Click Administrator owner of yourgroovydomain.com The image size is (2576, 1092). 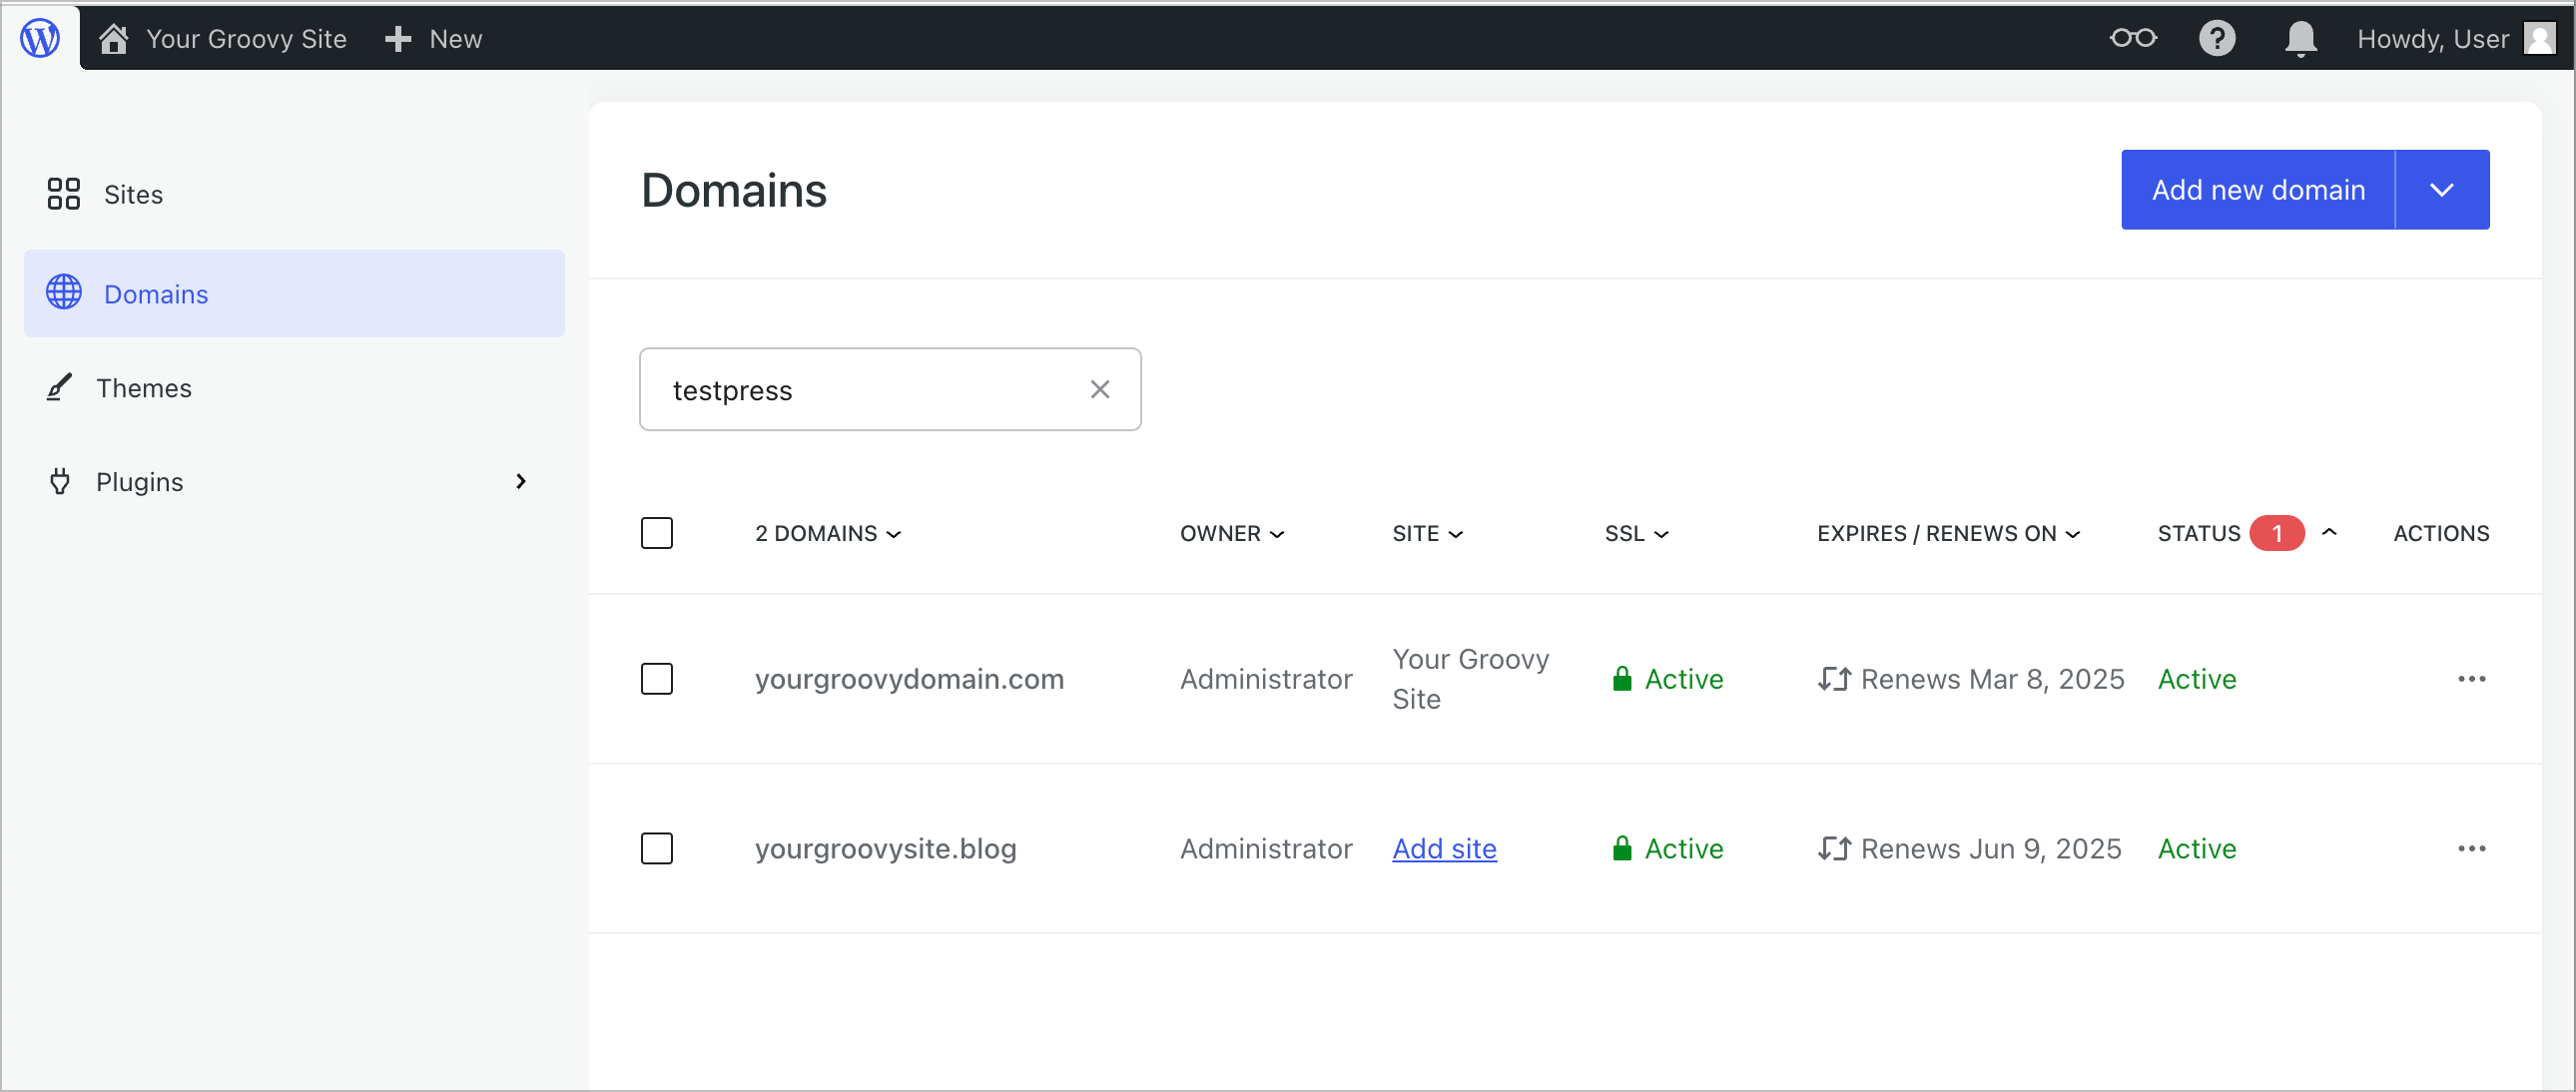pos(1265,679)
